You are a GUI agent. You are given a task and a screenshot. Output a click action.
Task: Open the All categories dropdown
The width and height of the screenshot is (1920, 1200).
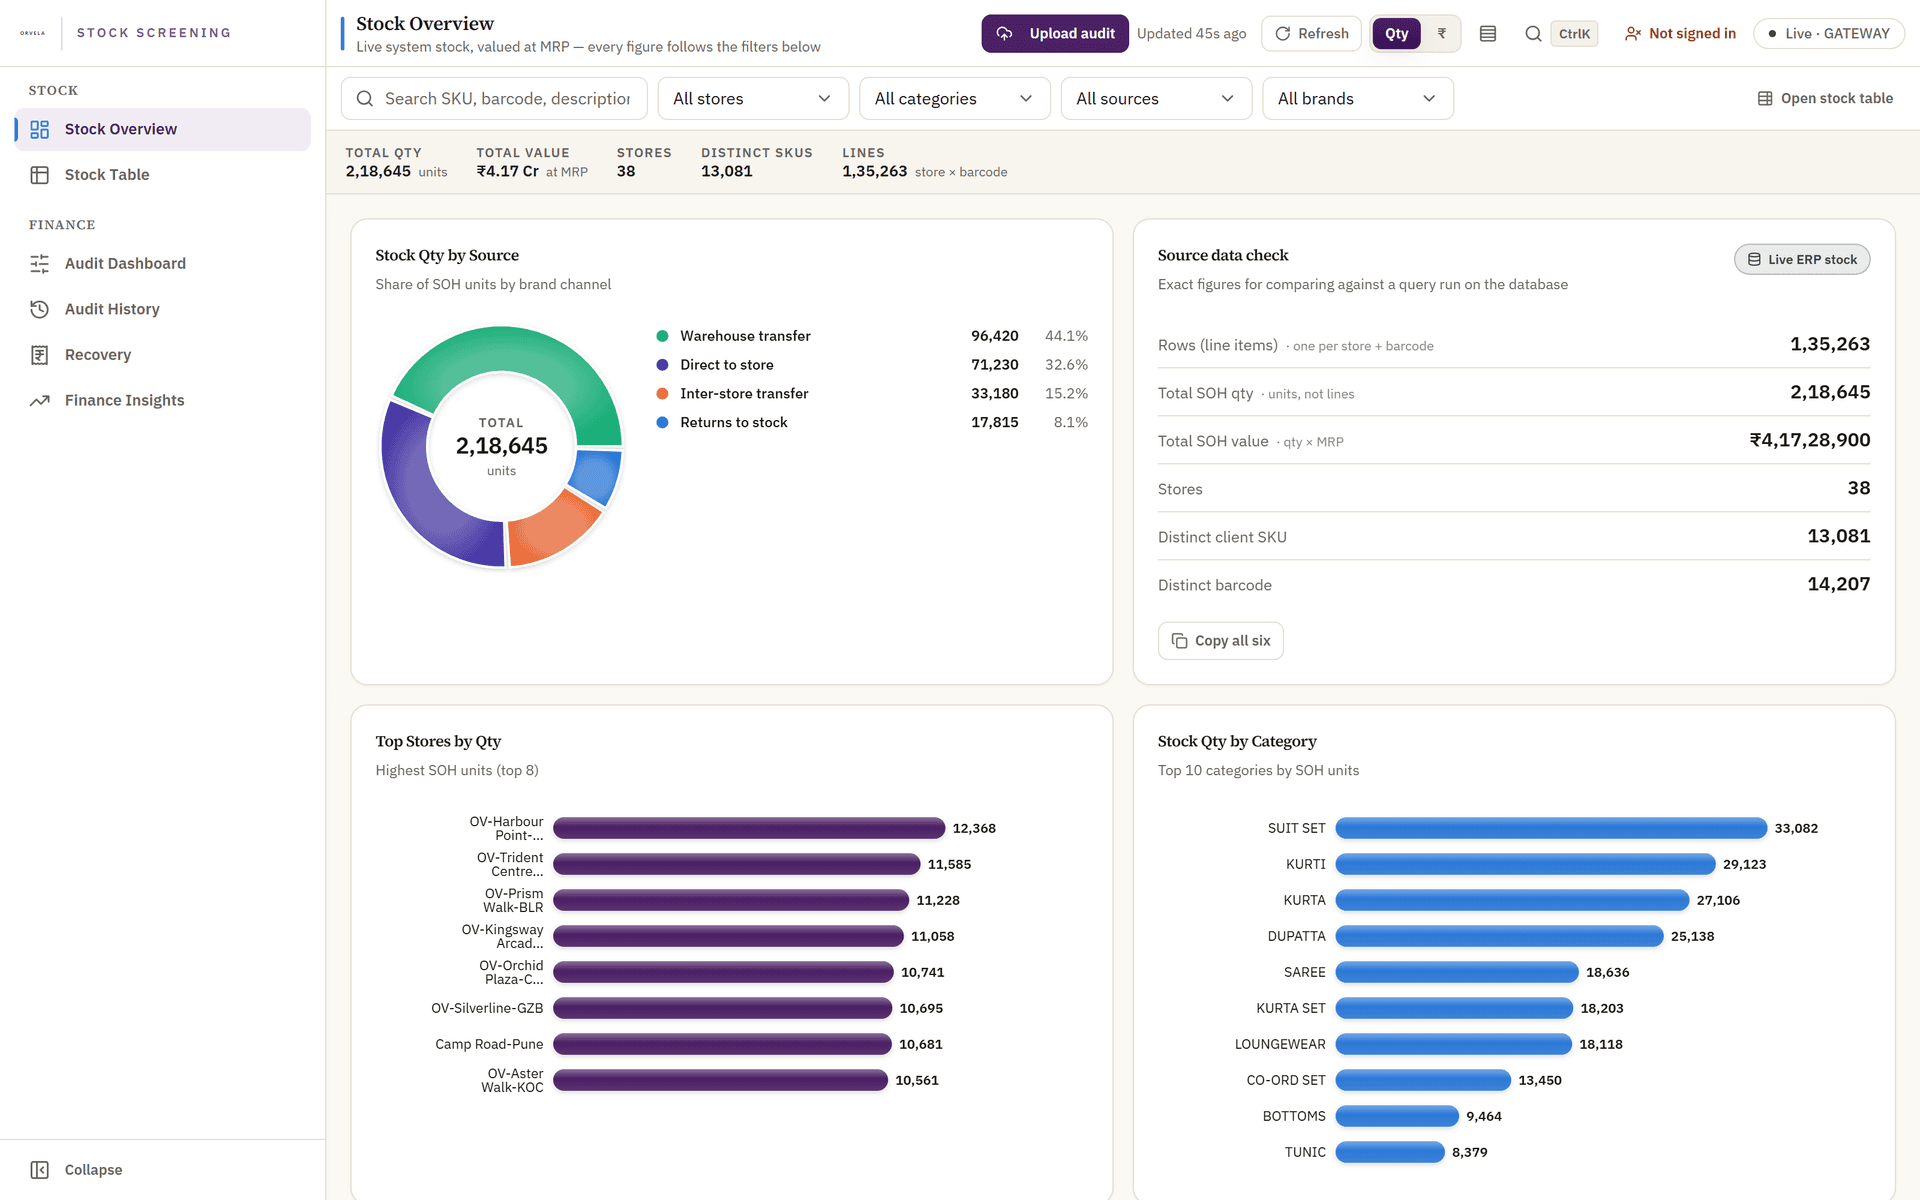coord(954,98)
